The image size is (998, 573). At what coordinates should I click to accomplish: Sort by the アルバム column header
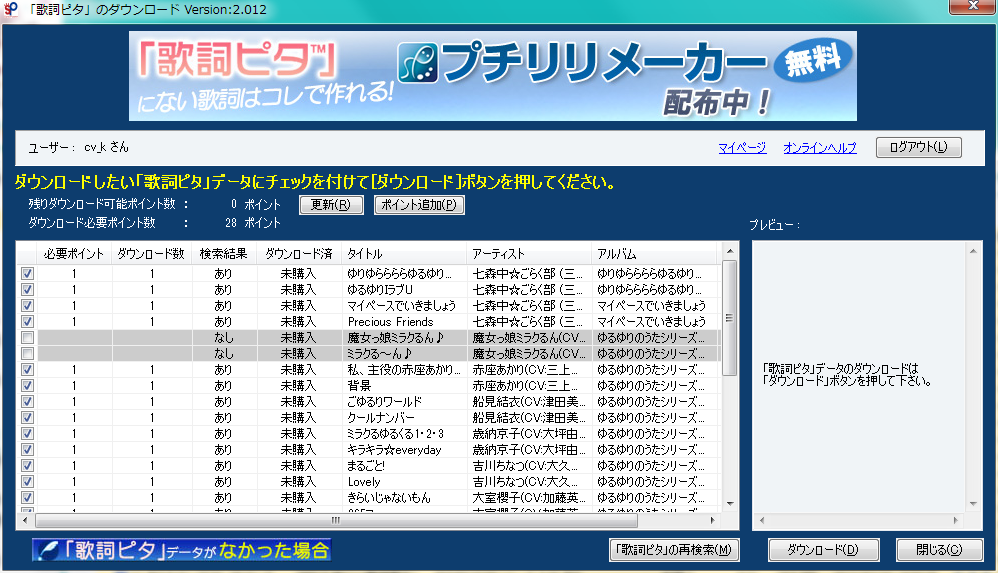[x=654, y=253]
